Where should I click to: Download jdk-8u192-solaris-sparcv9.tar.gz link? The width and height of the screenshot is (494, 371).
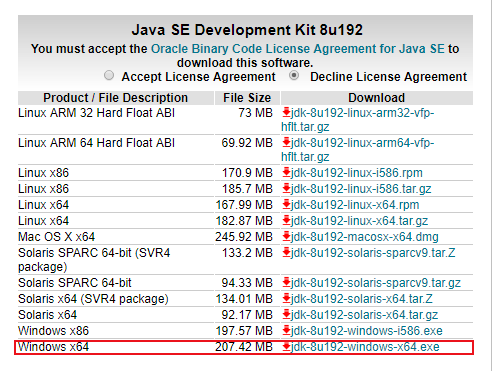[375, 283]
